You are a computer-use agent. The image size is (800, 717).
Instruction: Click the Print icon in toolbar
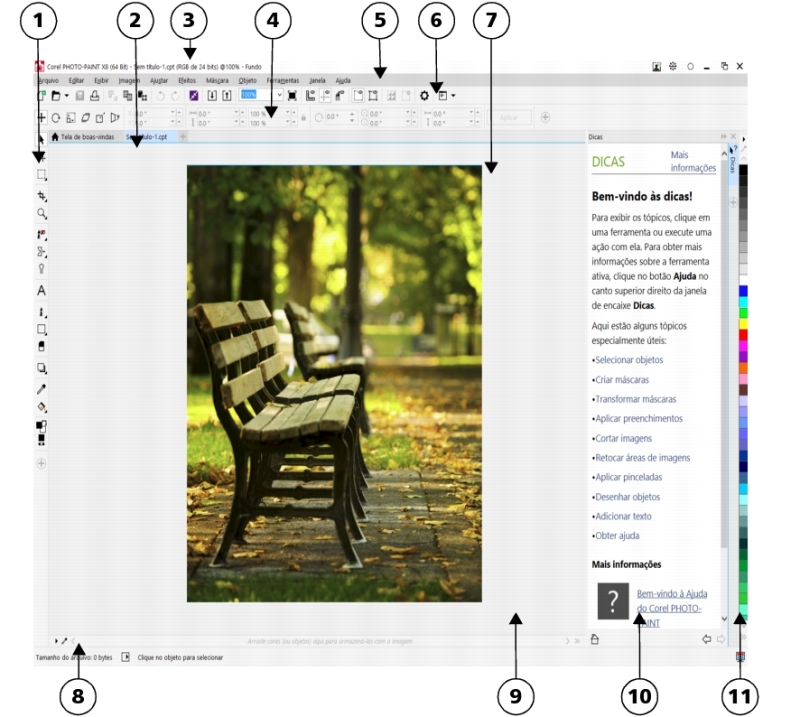(94, 96)
